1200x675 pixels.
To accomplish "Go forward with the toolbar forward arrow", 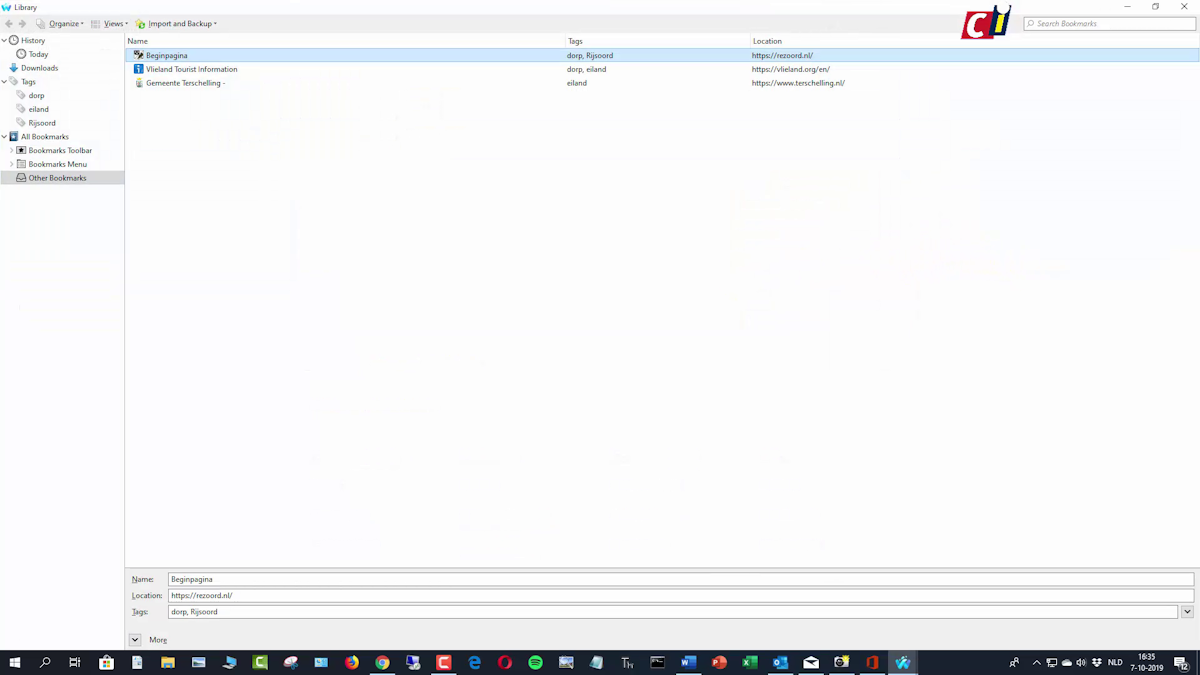I will click(22, 23).
